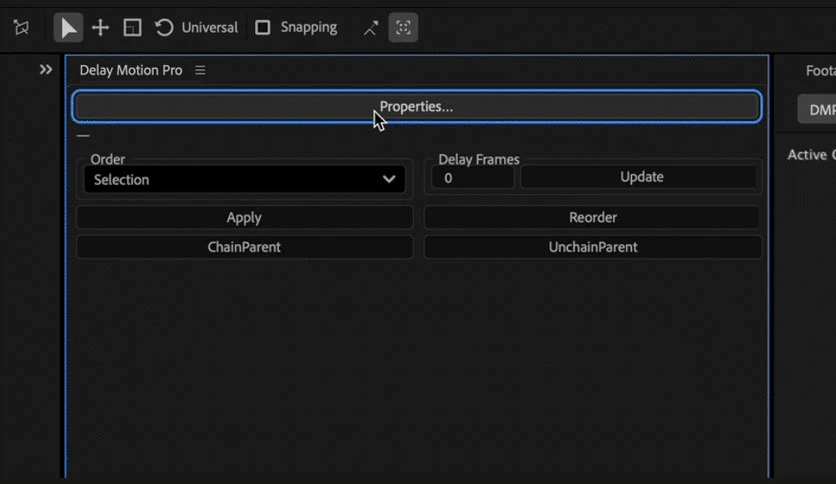Select the Rotation tool icon
This screenshot has width=836, height=484.
click(164, 28)
